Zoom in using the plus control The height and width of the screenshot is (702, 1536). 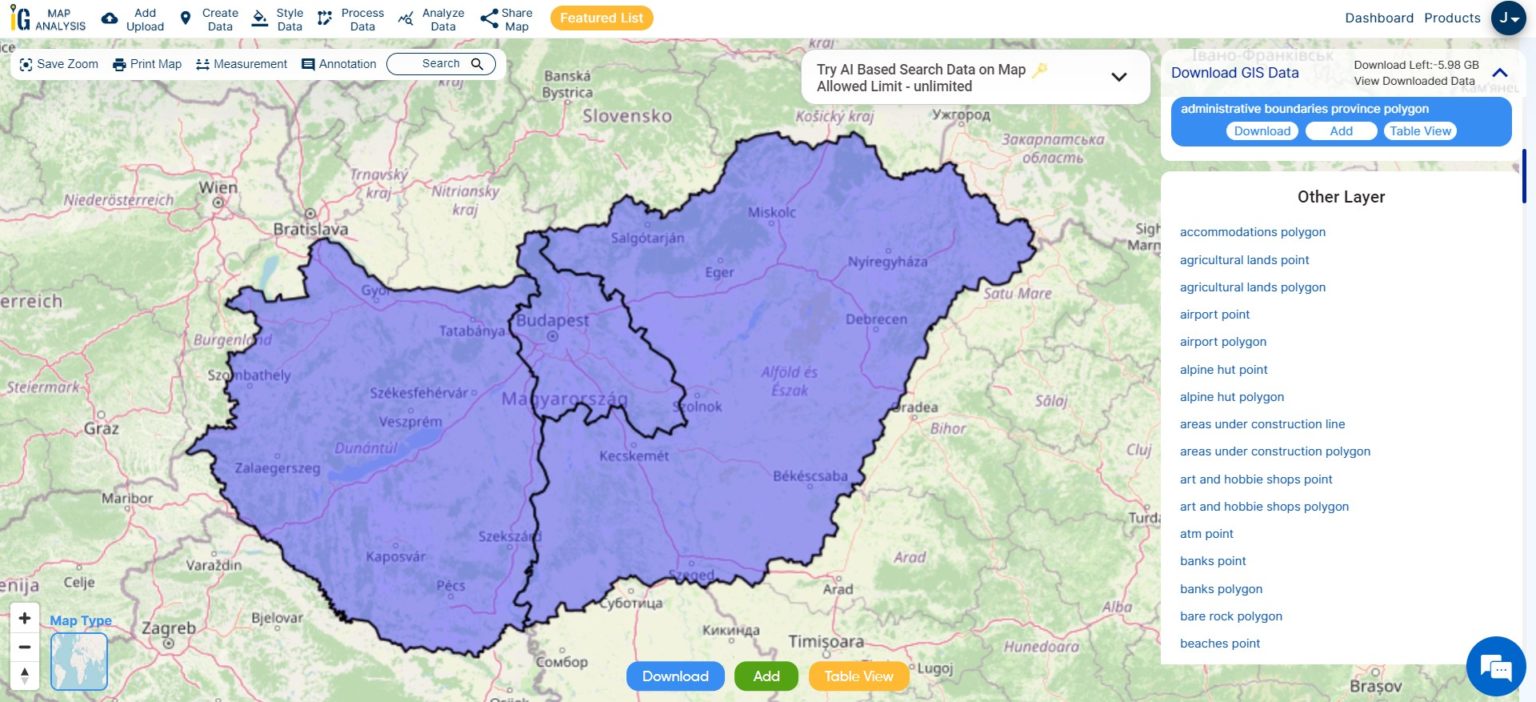tap(24, 617)
